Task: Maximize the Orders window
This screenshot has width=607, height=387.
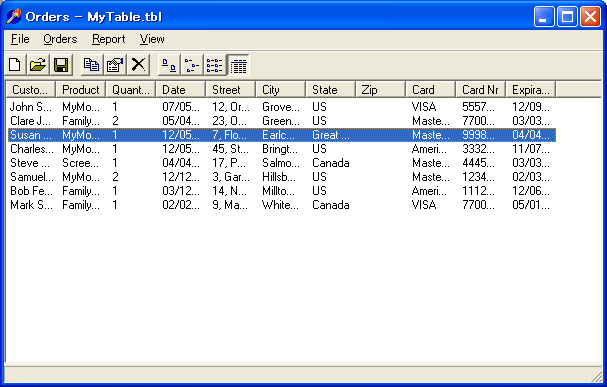Action: (567, 17)
